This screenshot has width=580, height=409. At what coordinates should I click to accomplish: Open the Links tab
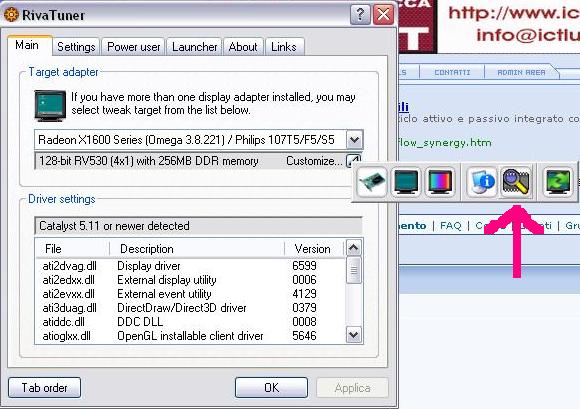[x=284, y=47]
